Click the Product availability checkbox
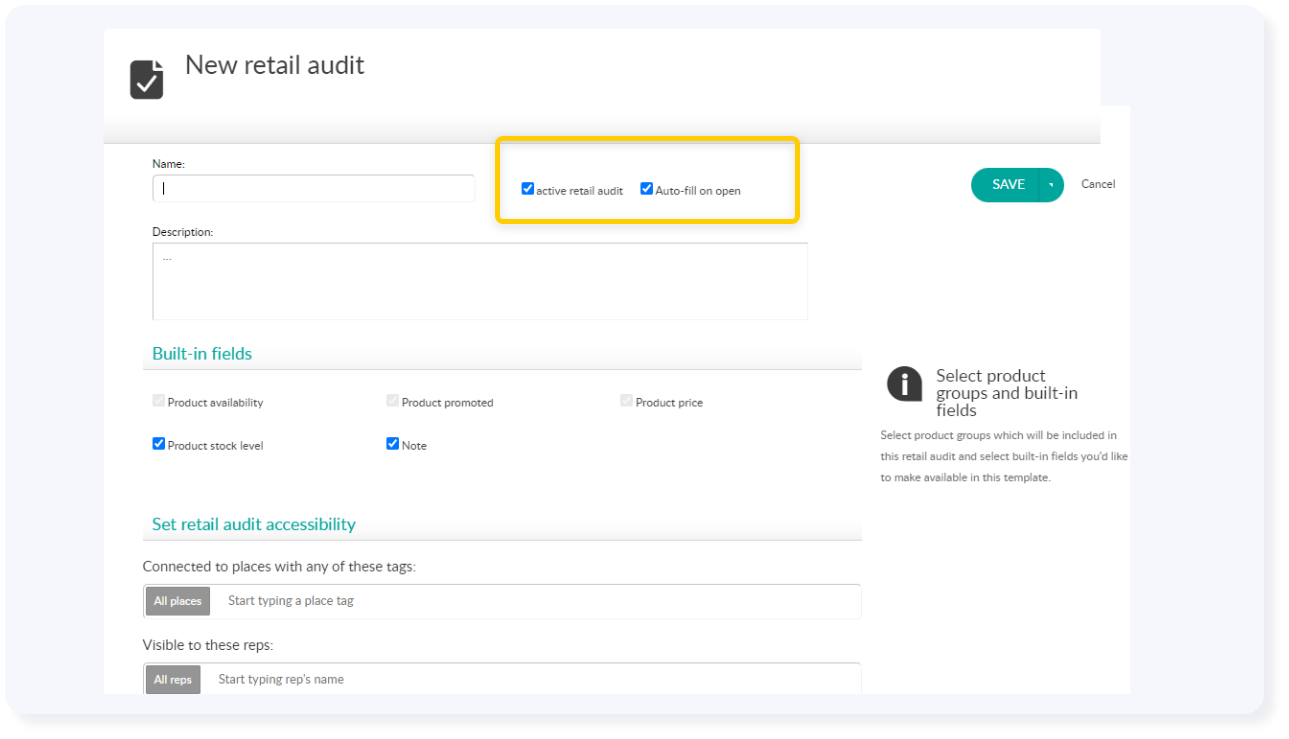 click(x=158, y=401)
